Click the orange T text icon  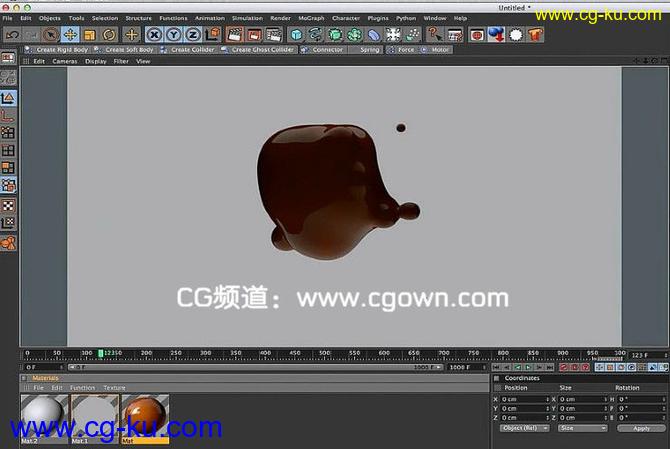tap(535, 35)
